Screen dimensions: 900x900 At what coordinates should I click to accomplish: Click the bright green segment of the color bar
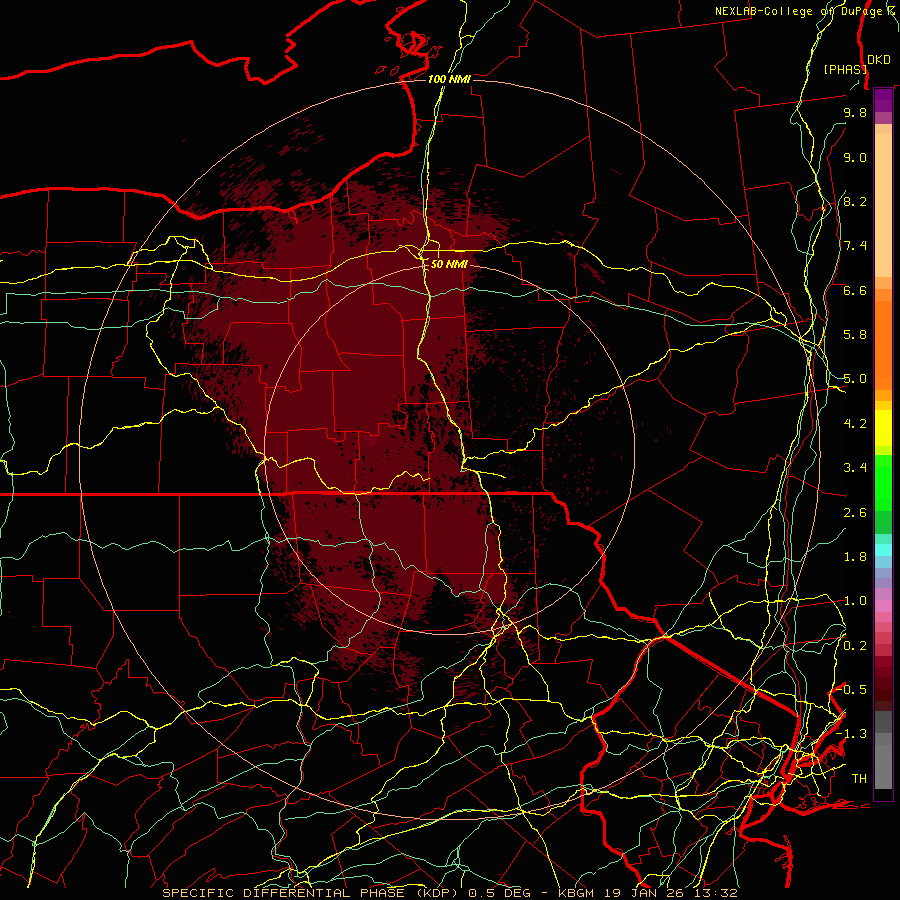pyautogui.click(x=883, y=482)
